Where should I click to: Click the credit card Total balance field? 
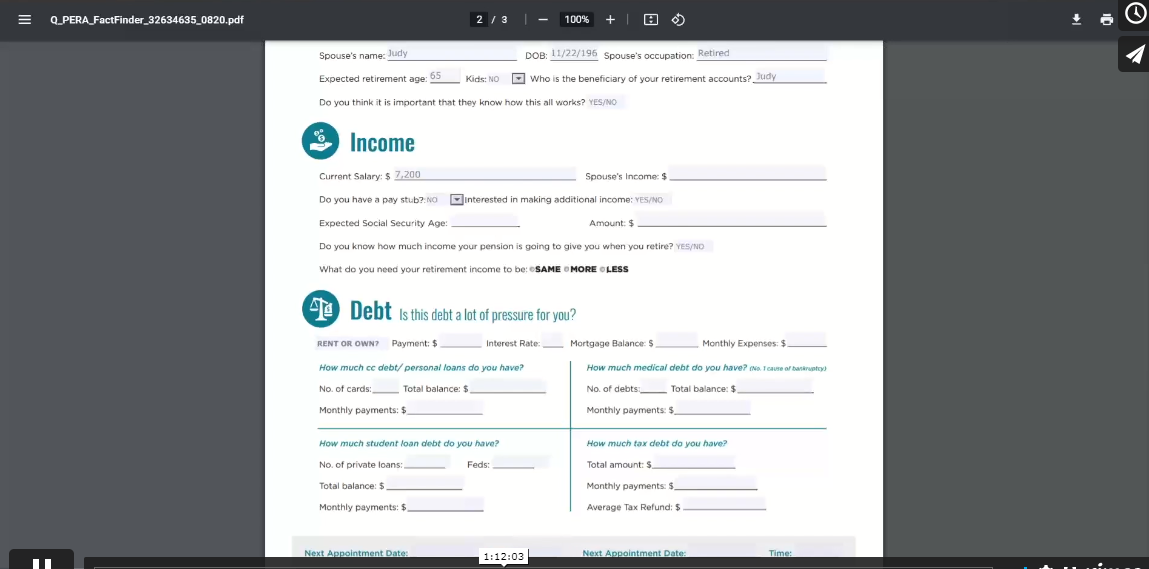click(508, 387)
